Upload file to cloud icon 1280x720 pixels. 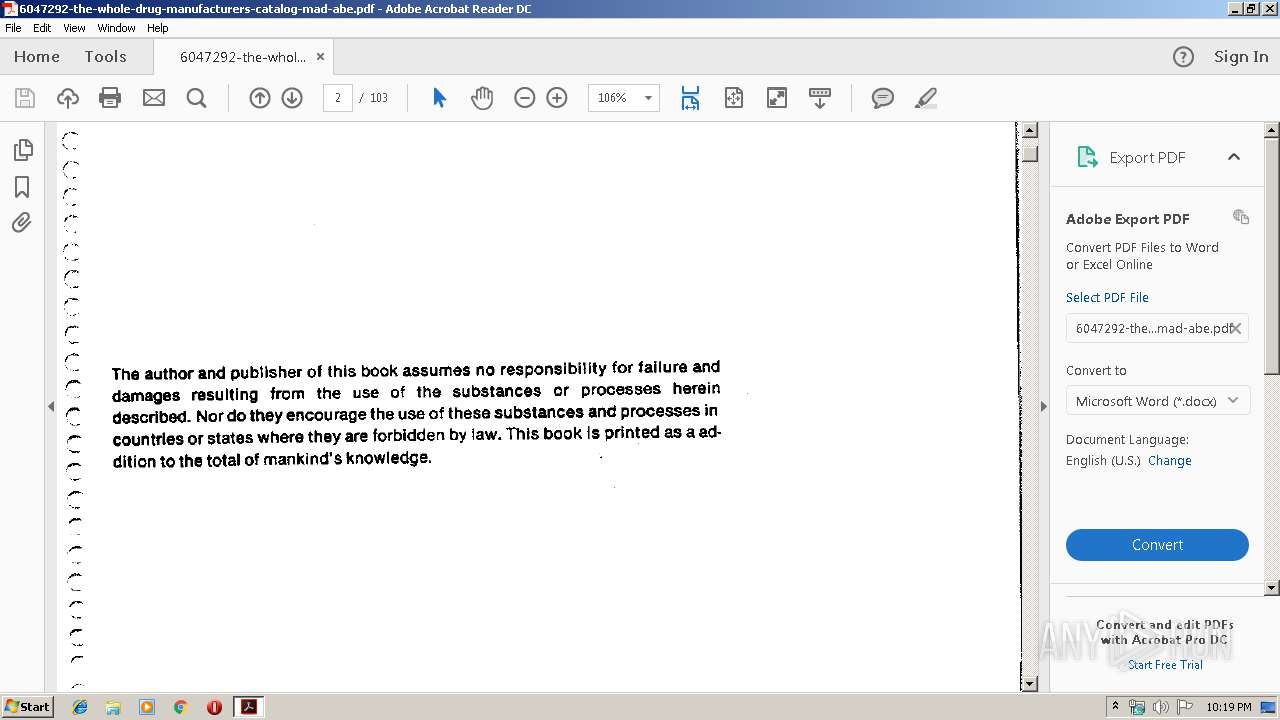click(68, 98)
